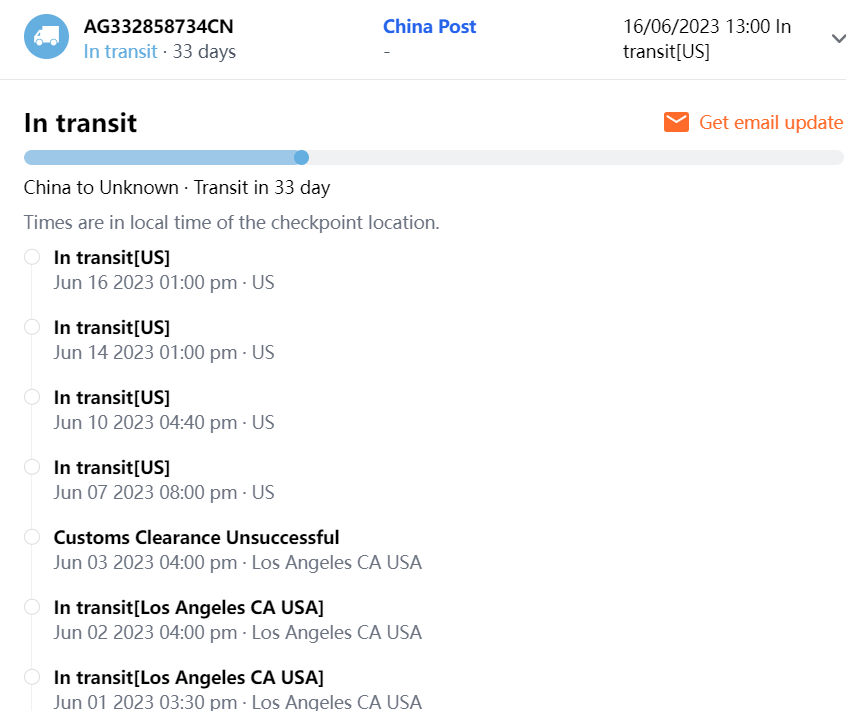Click the "China to Unknown" route summary text
The image size is (846, 711).
click(100, 187)
